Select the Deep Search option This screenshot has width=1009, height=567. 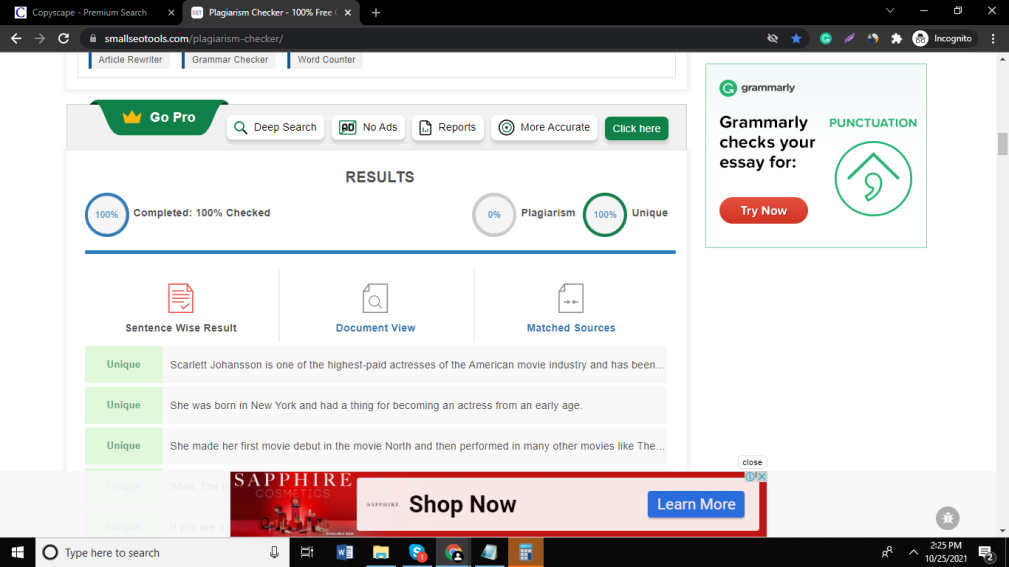[x=275, y=127]
